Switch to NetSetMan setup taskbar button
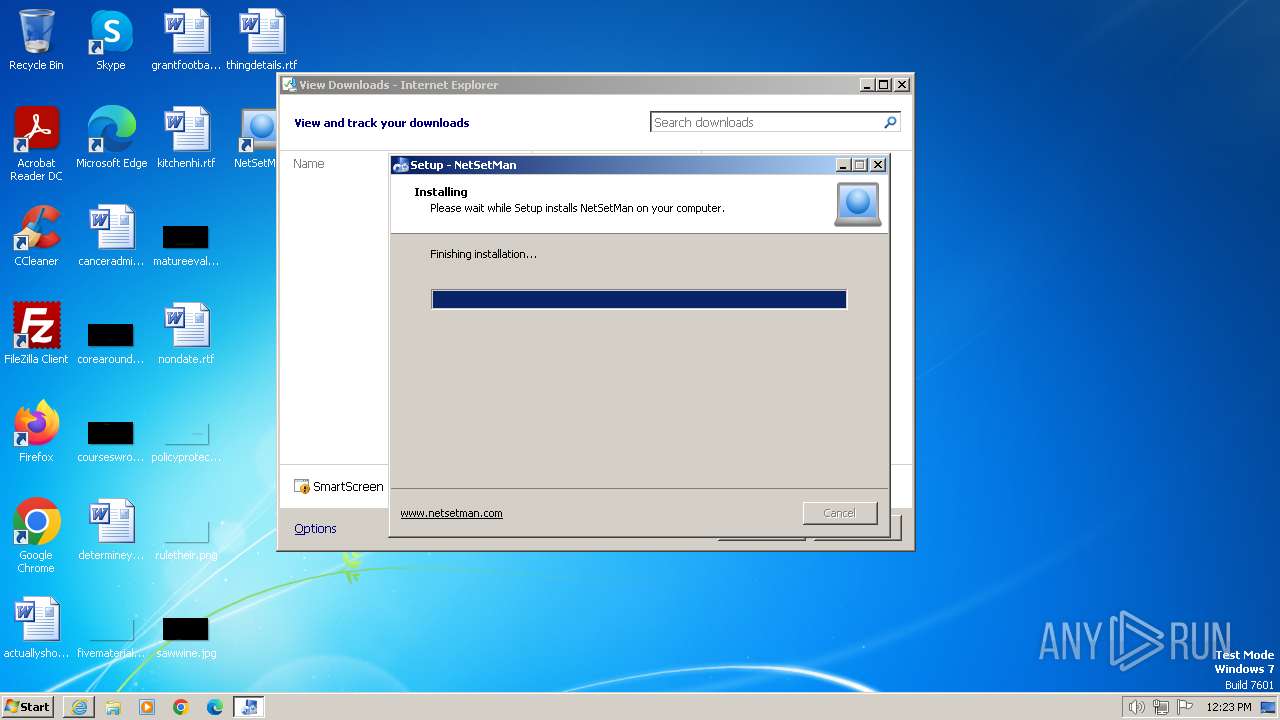This screenshot has width=1280, height=720. 249,707
